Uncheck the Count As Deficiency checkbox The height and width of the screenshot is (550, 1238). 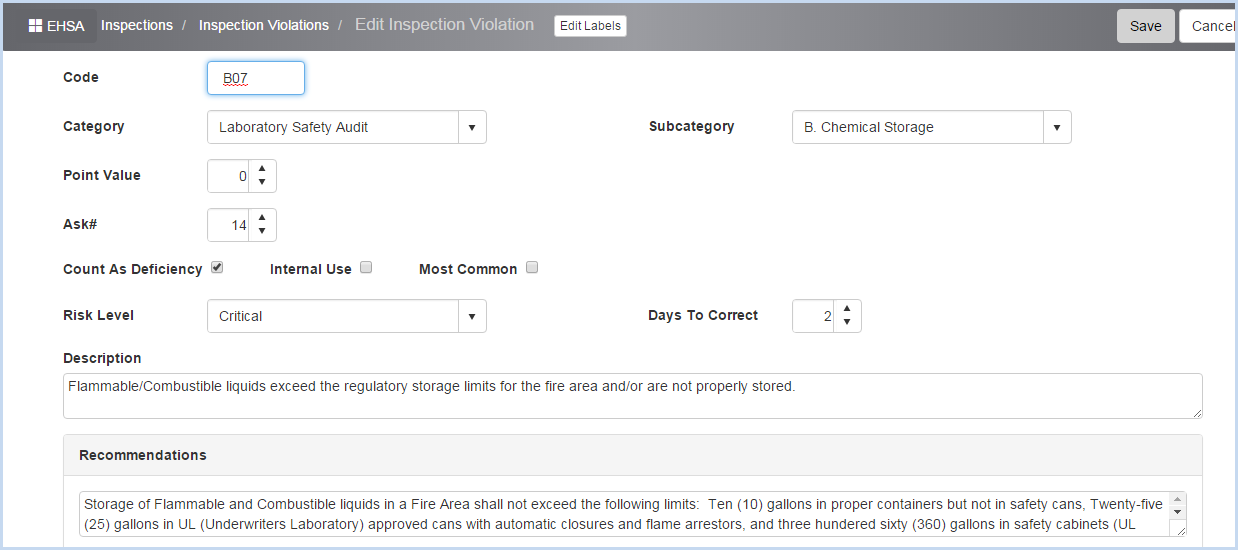tap(217, 268)
